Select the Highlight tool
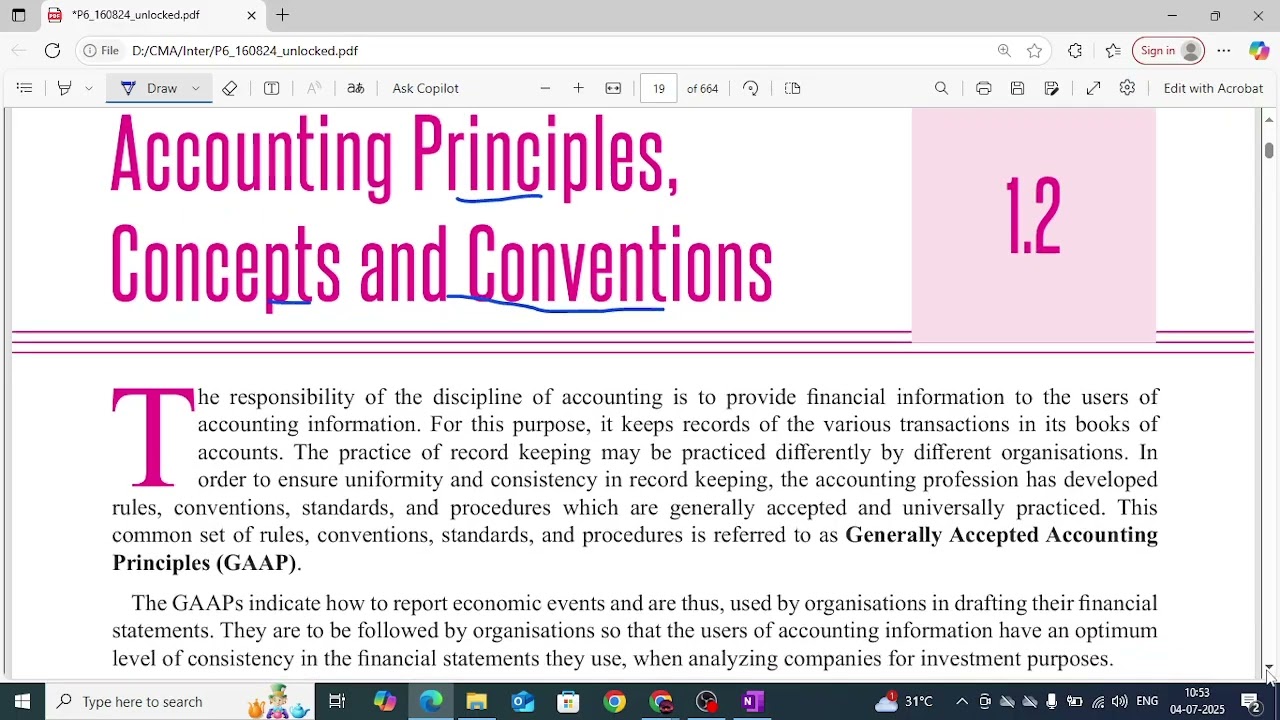Image resolution: width=1280 pixels, height=720 pixels. click(x=65, y=88)
